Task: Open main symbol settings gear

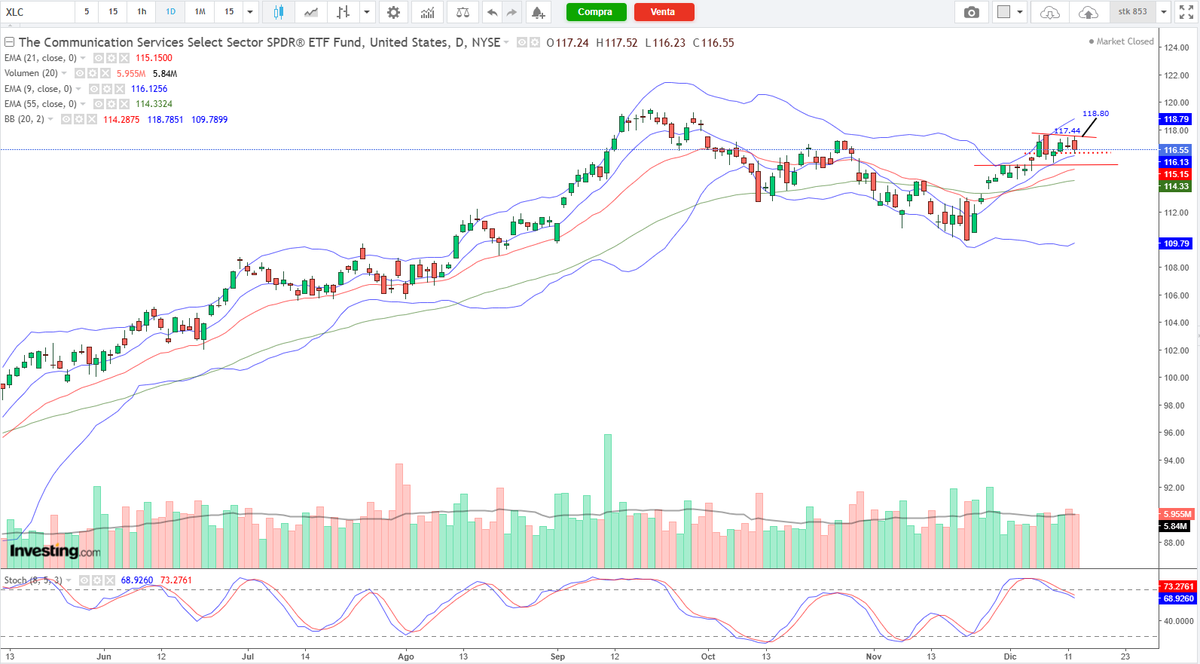Action: (x=535, y=42)
